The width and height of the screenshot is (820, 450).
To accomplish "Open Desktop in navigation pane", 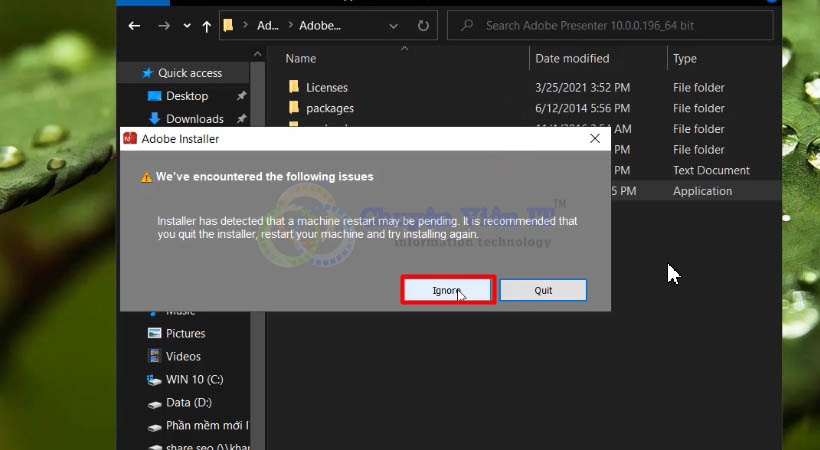I will (187, 96).
